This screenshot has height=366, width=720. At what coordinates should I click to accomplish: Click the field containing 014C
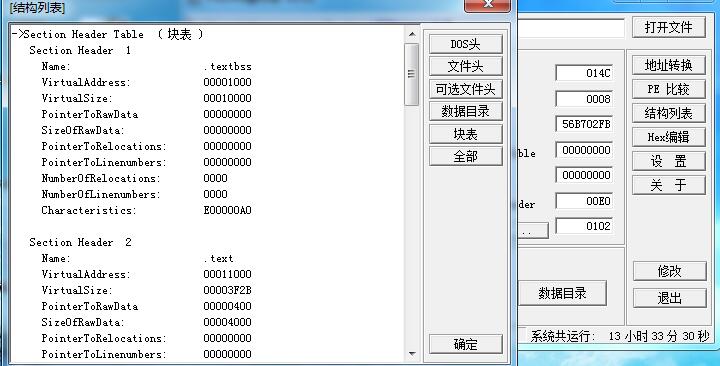coord(584,73)
